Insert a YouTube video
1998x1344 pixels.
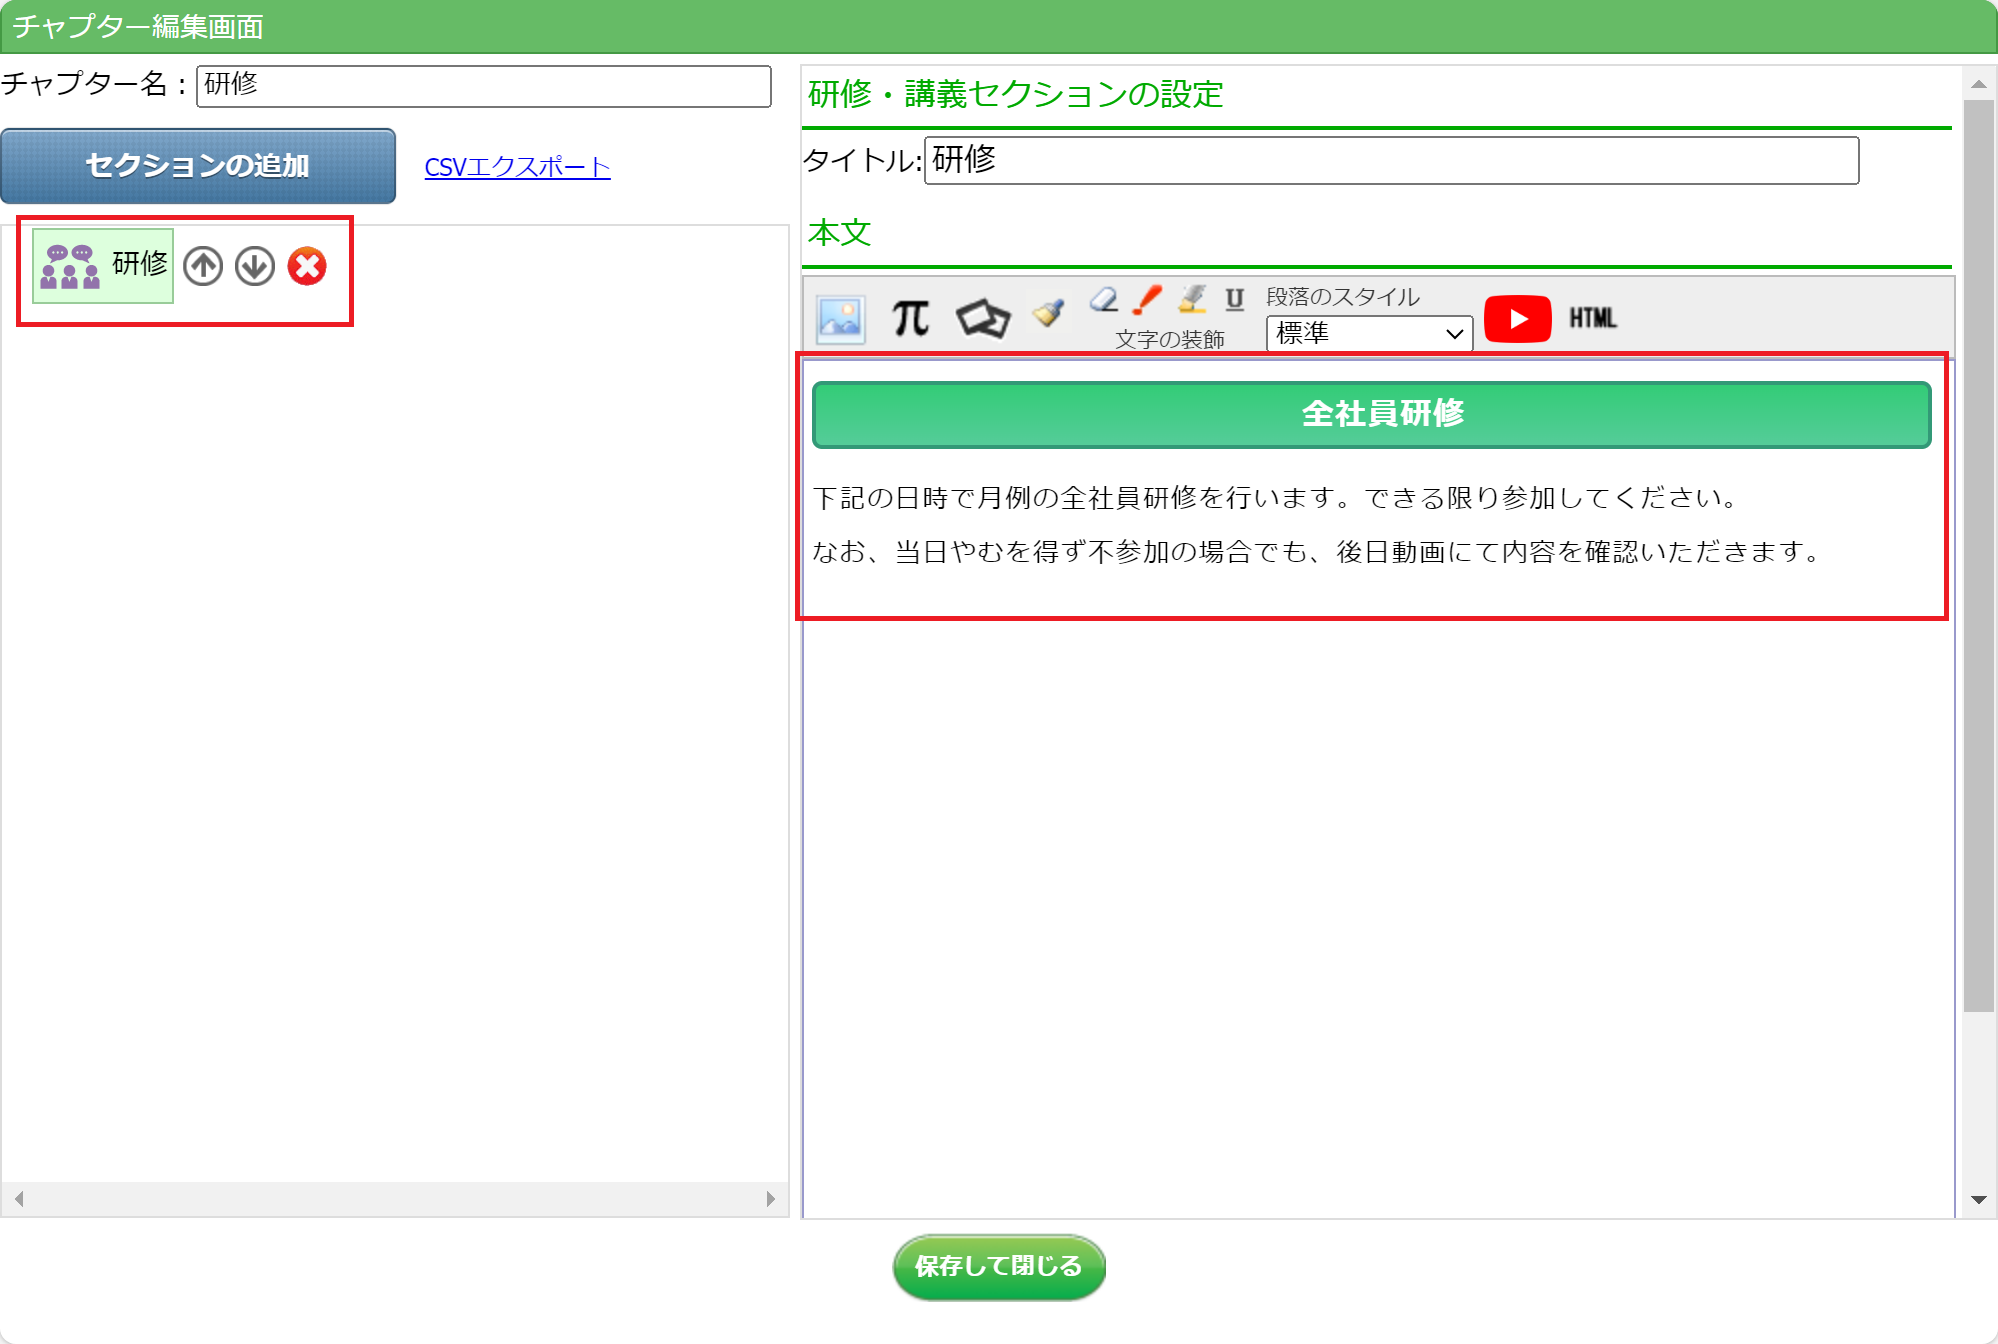coord(1517,319)
